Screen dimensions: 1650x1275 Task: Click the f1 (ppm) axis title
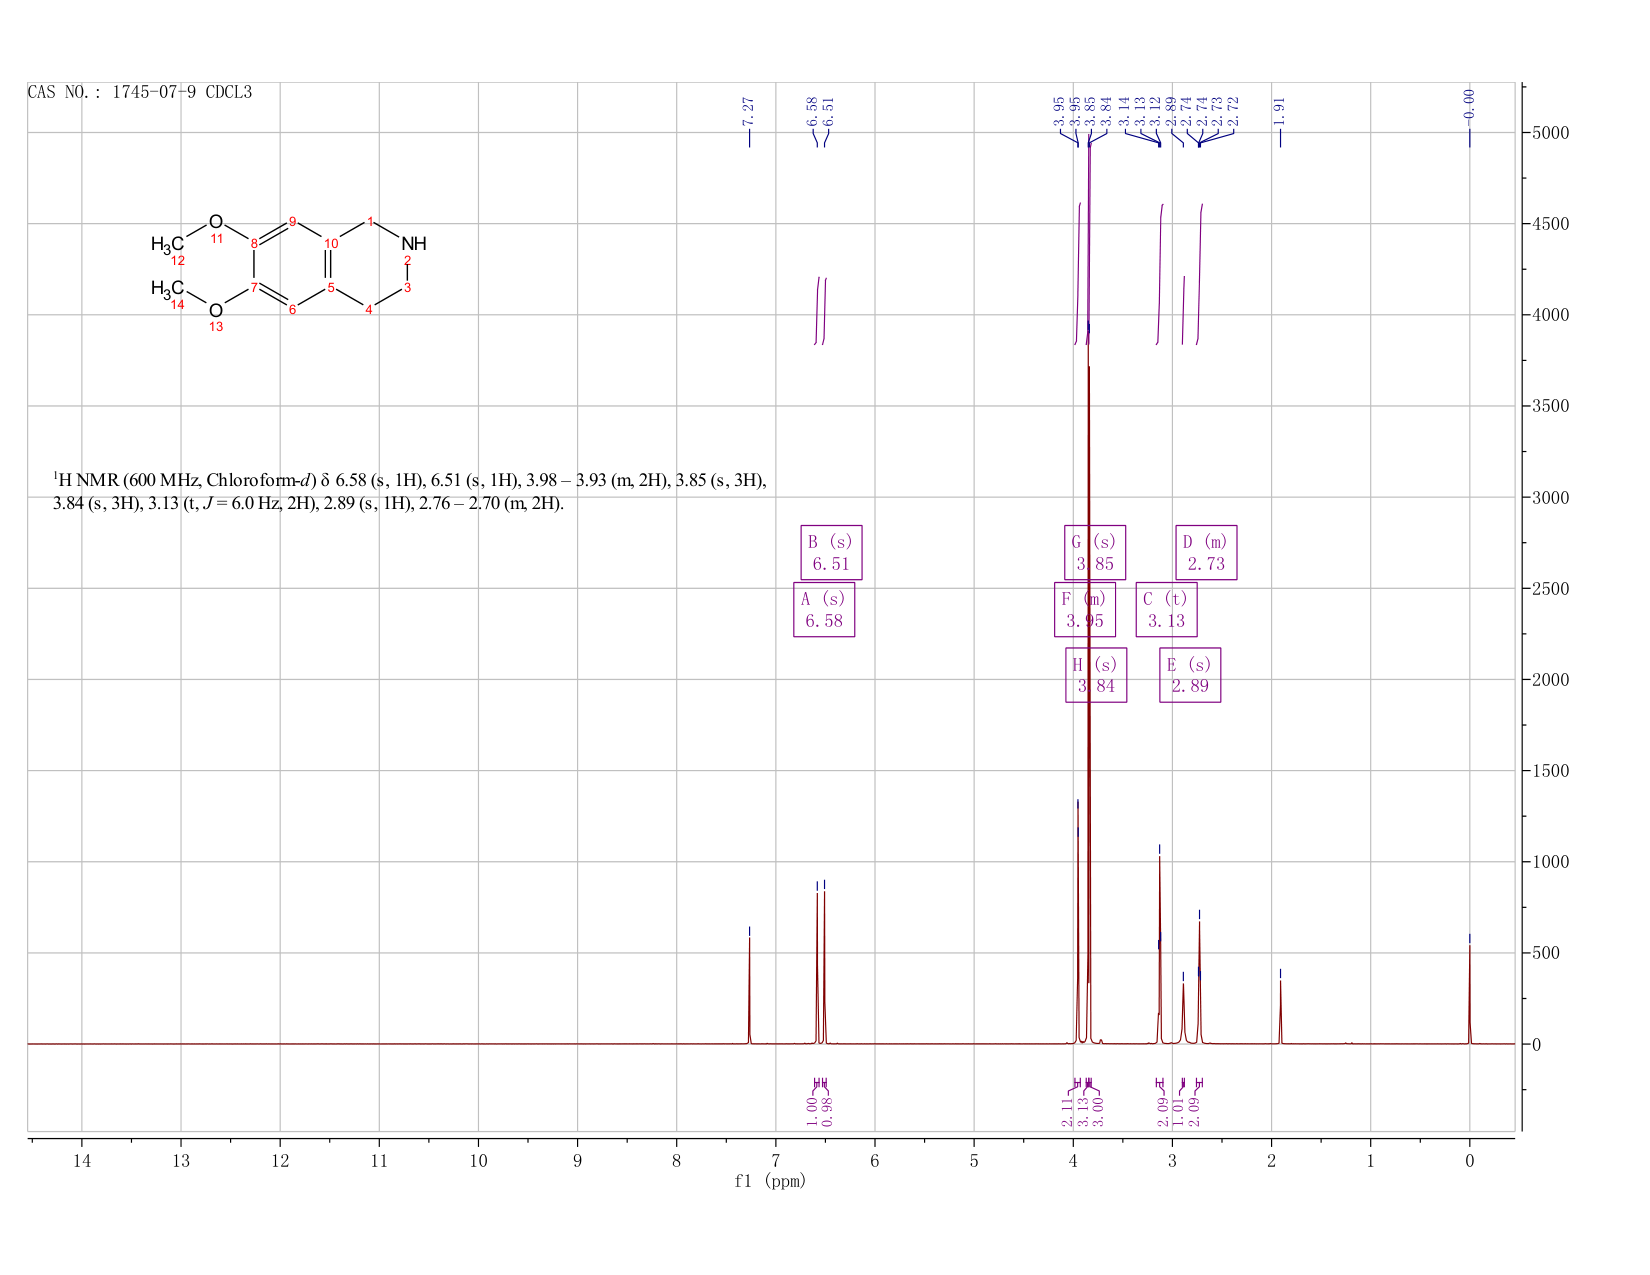coord(770,1181)
